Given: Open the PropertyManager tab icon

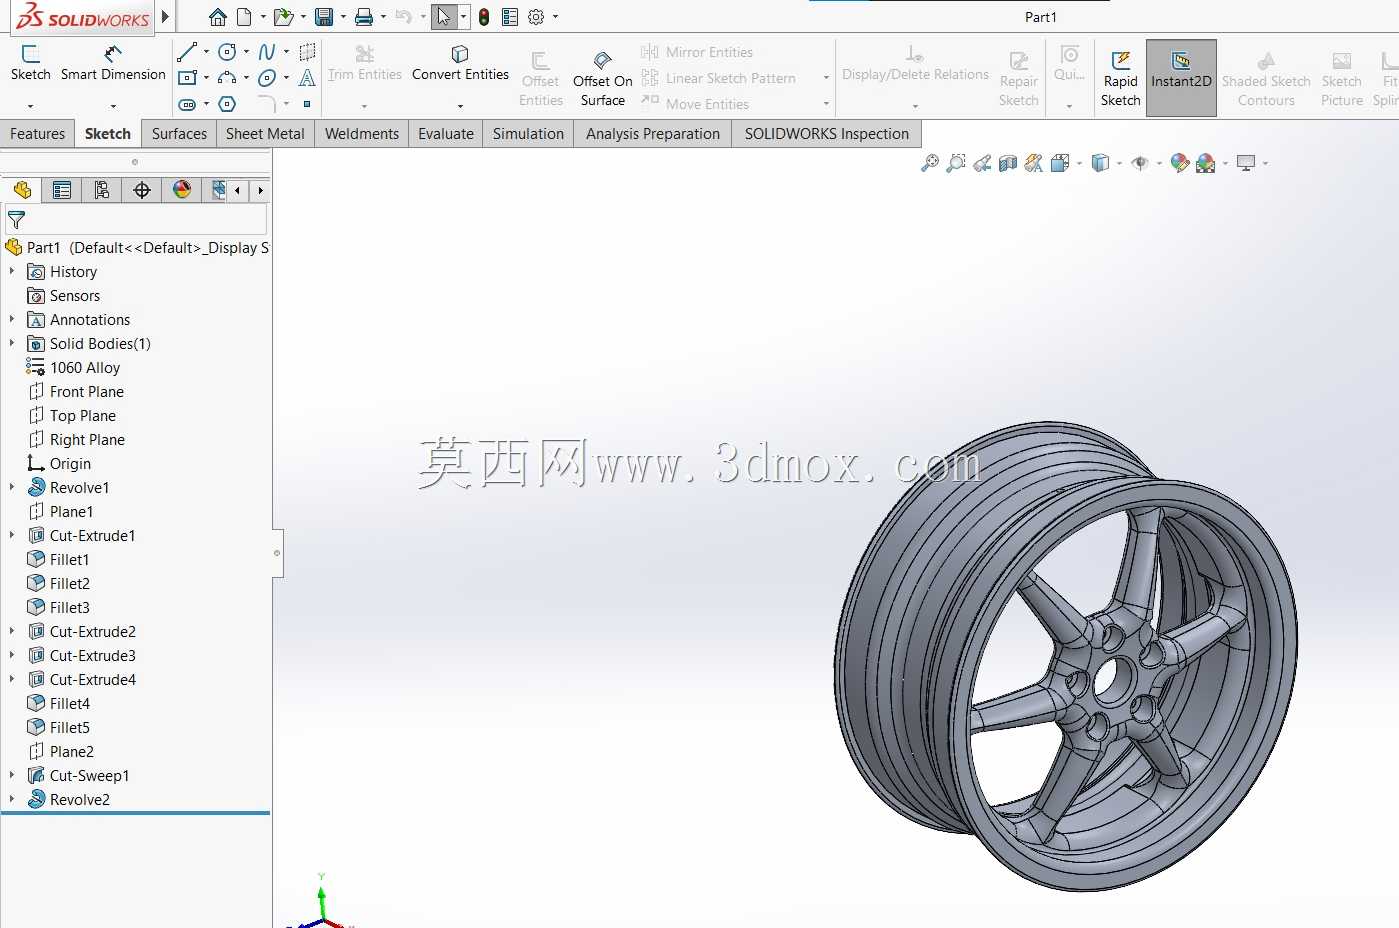Looking at the screenshot, I should pyautogui.click(x=62, y=190).
